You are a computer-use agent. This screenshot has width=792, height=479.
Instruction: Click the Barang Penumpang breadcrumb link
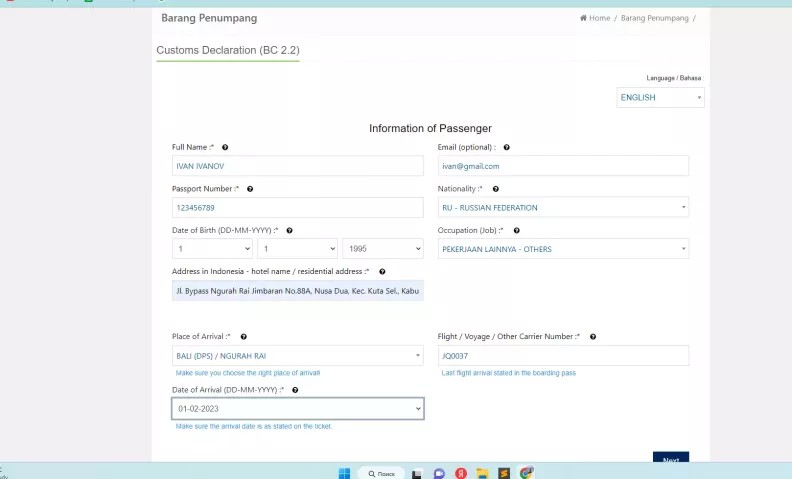pyautogui.click(x=655, y=18)
